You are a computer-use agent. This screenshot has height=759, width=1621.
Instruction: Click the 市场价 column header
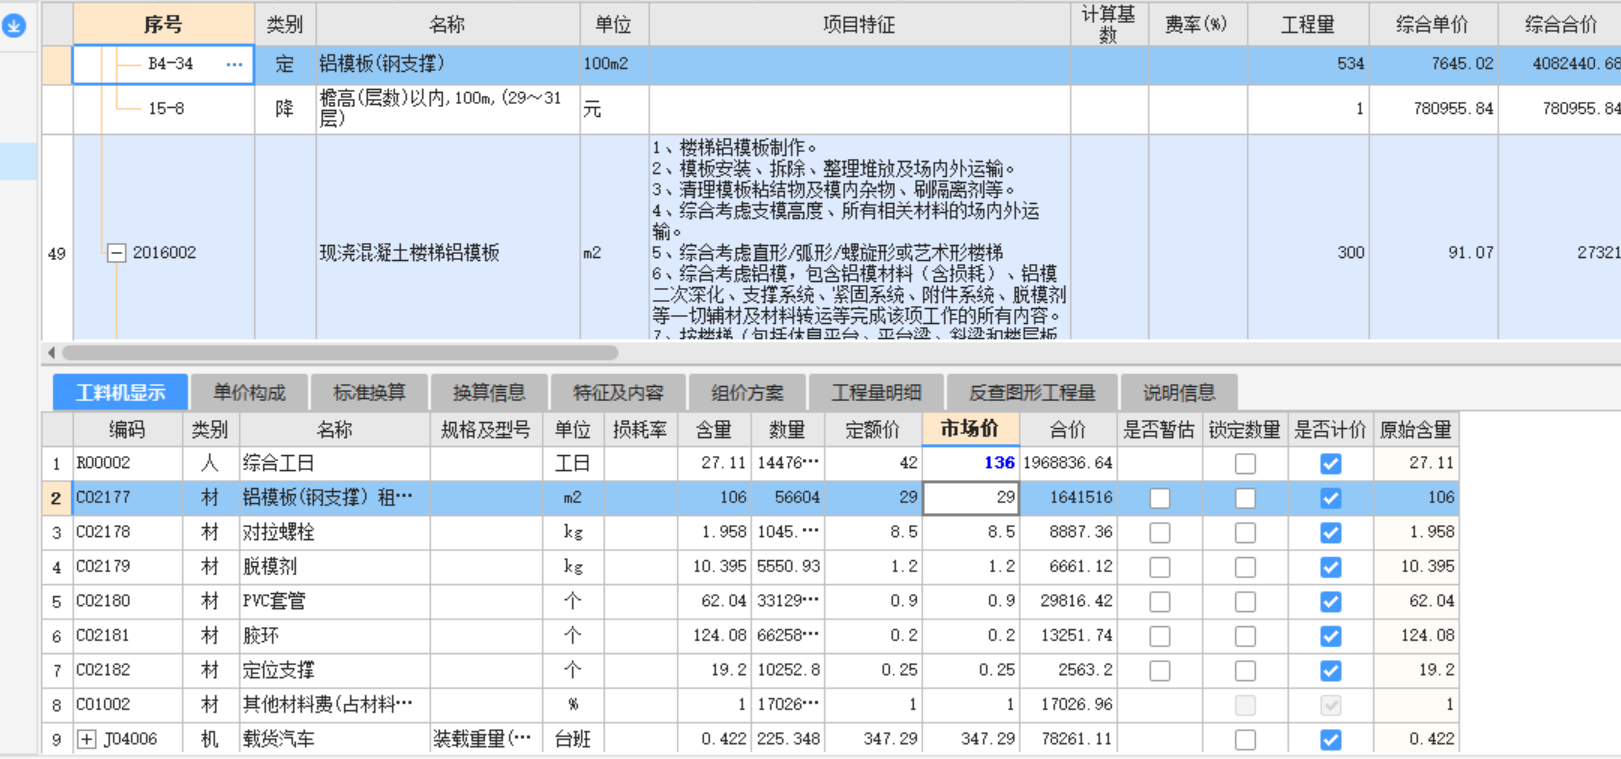970,429
